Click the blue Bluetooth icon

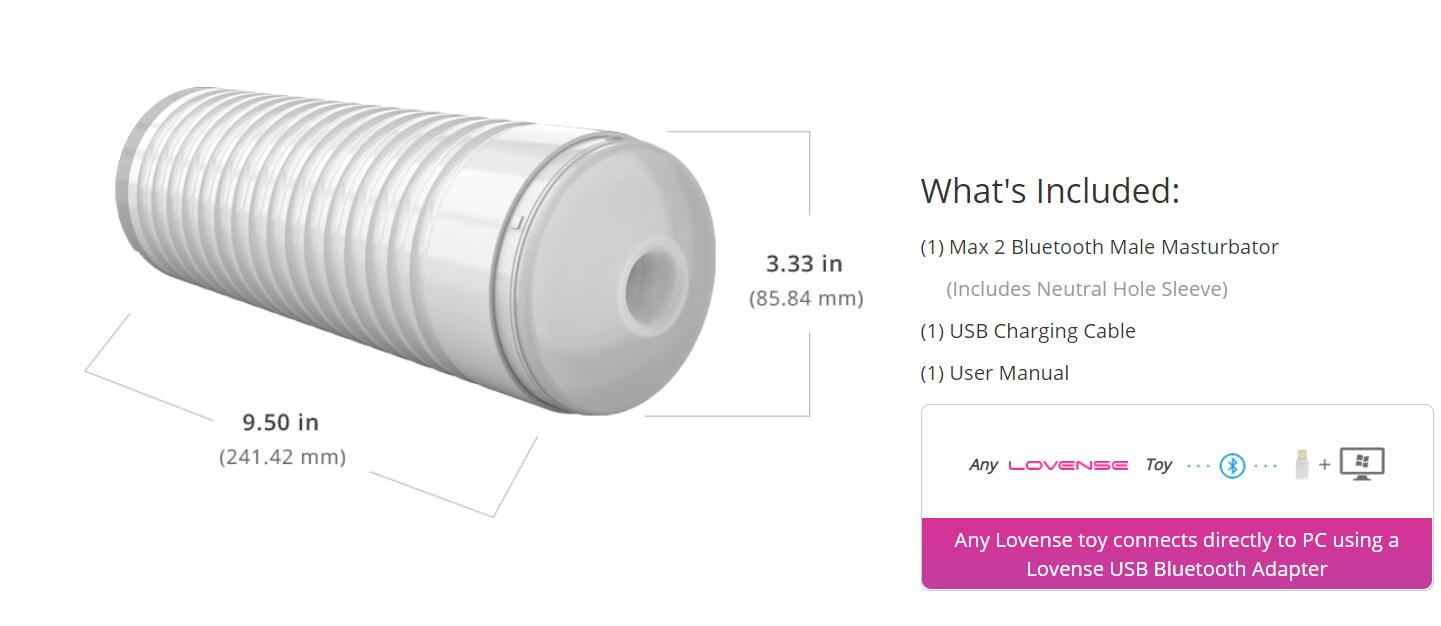click(1232, 465)
